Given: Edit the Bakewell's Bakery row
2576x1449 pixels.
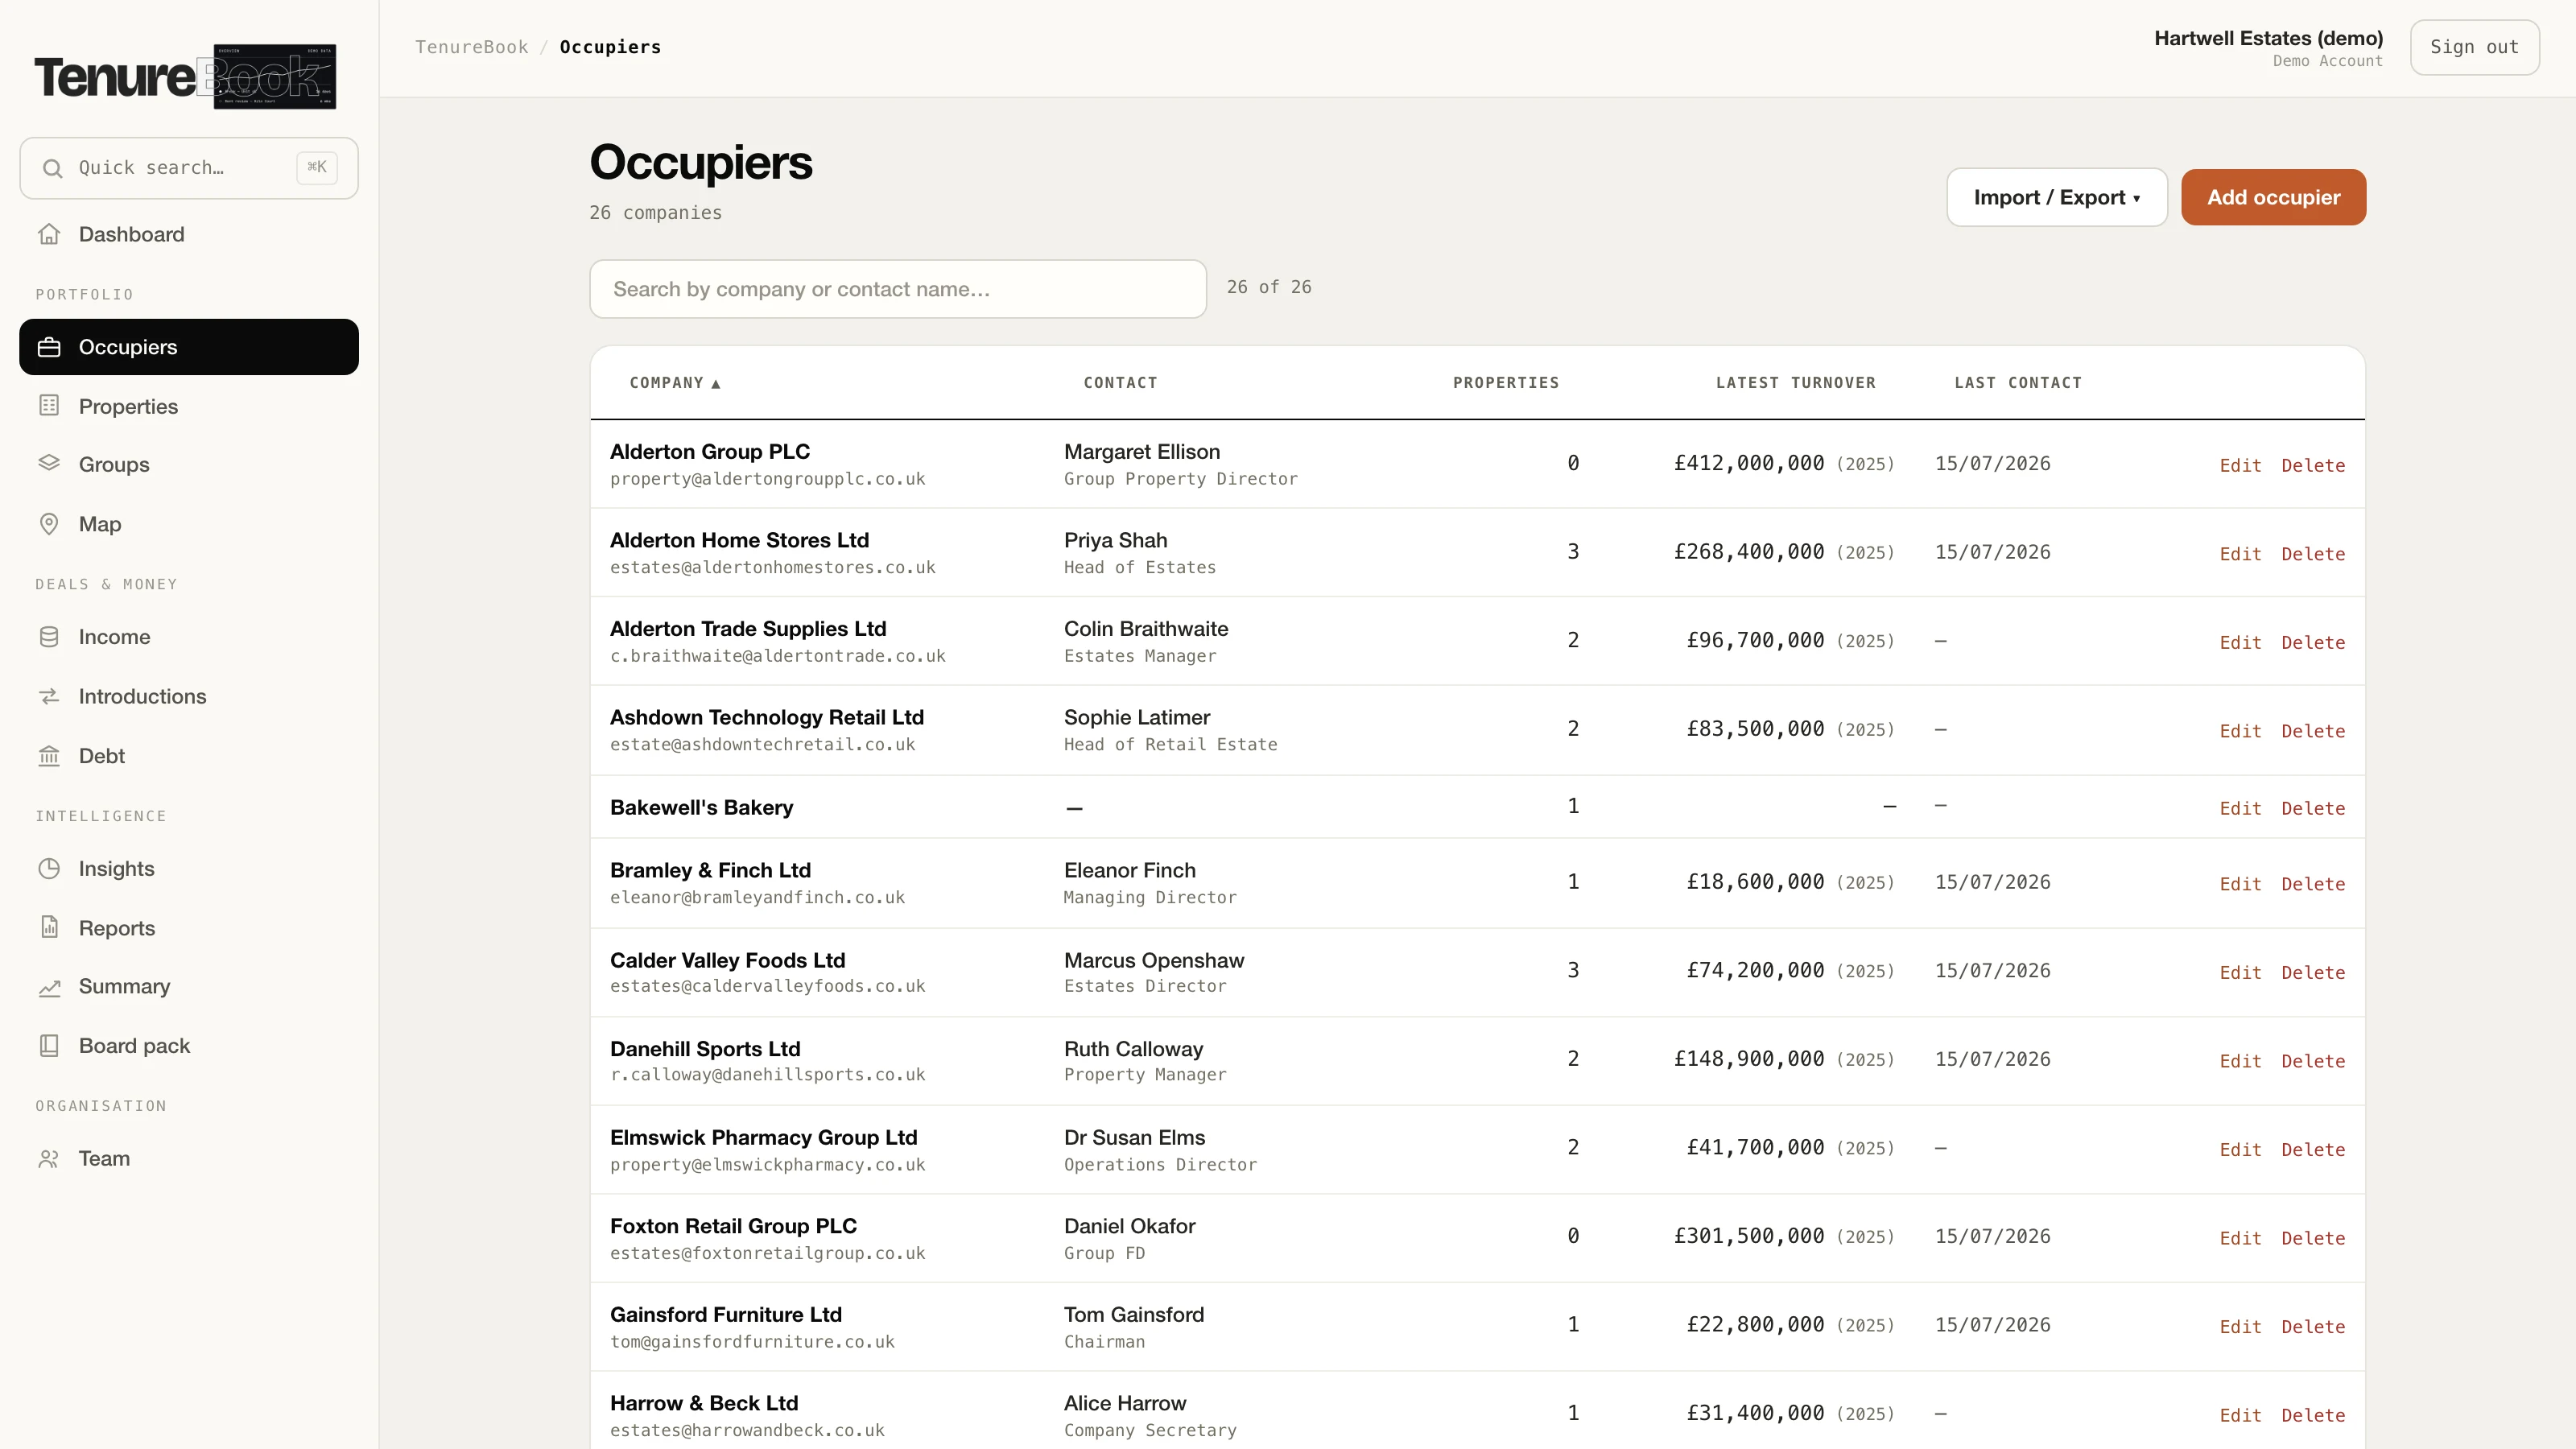Looking at the screenshot, I should tap(2240, 808).
